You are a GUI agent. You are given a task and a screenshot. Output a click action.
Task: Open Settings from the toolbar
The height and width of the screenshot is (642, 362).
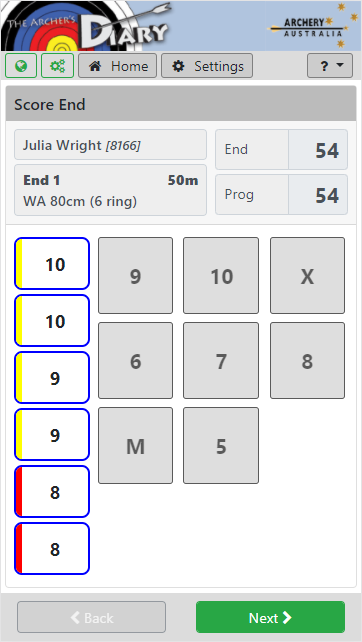click(207, 66)
